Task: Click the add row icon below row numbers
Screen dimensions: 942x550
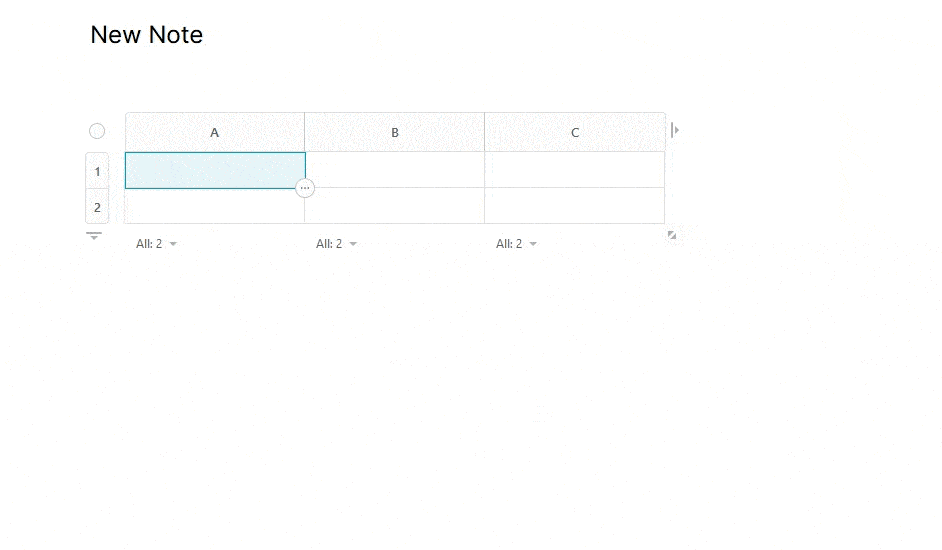Action: [94, 236]
